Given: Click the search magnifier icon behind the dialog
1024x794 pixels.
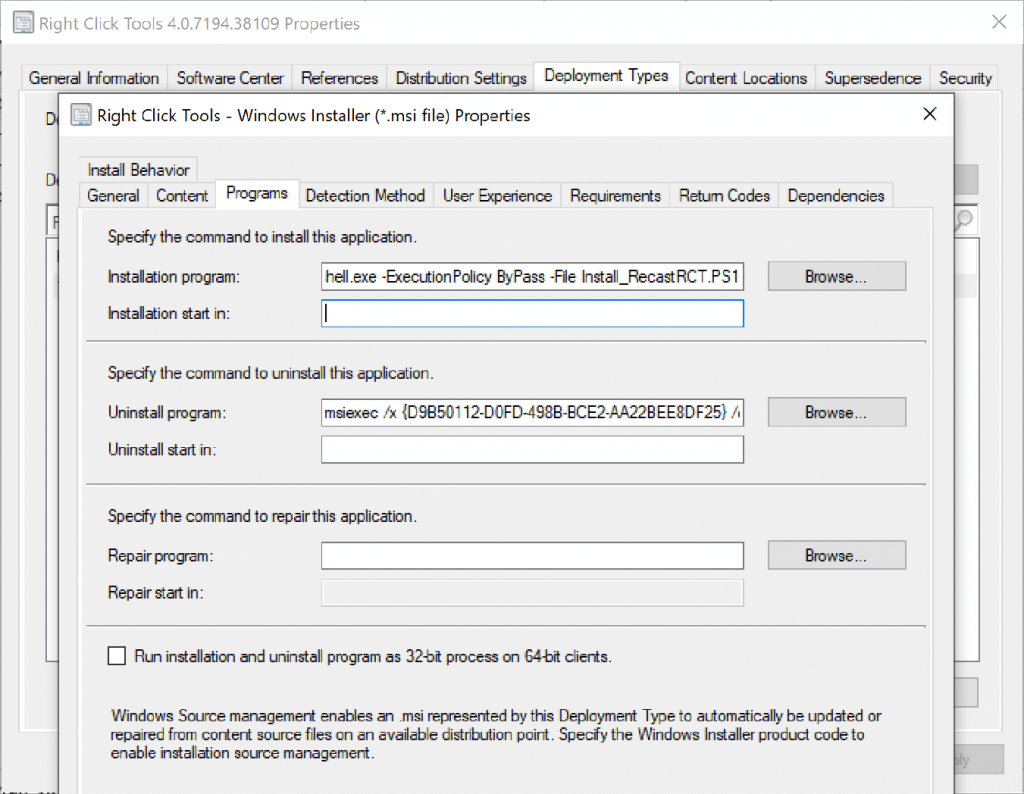Looking at the screenshot, I should (962, 219).
